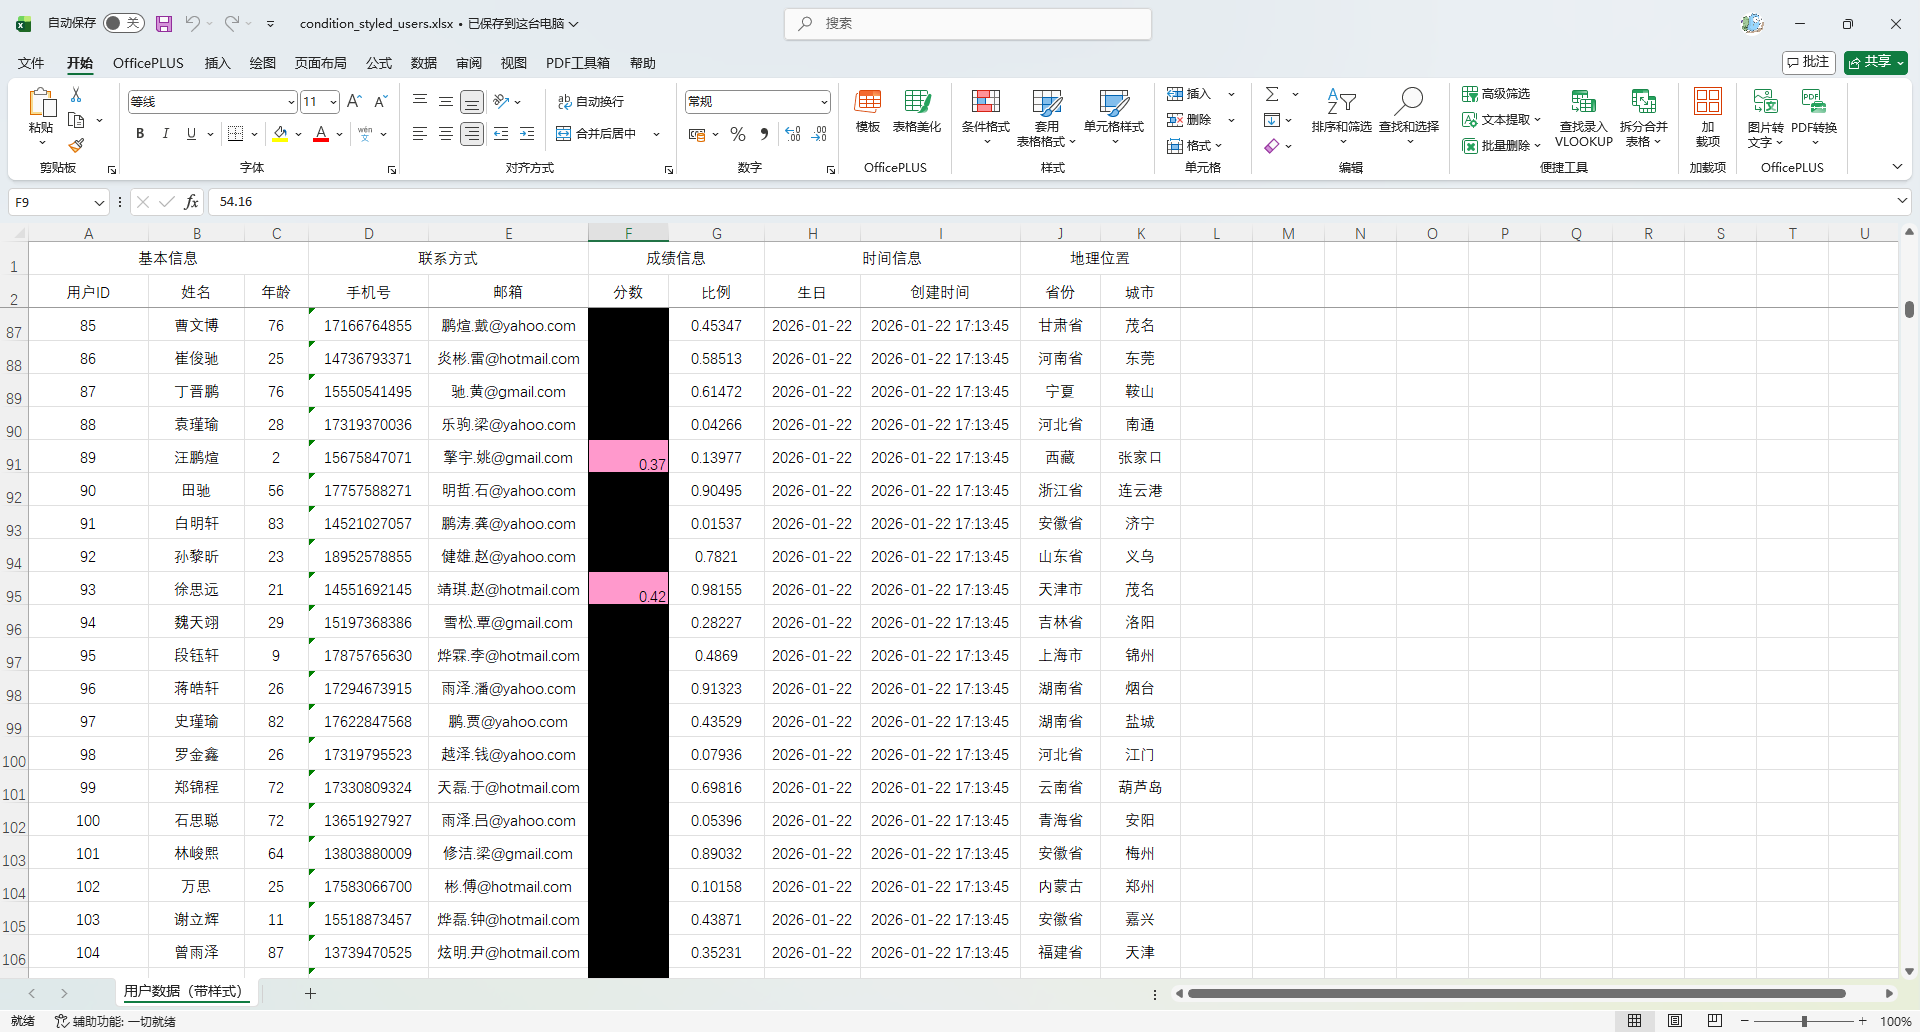This screenshot has width=1920, height=1032.
Task: Click the 共享 share button
Action: click(1875, 62)
